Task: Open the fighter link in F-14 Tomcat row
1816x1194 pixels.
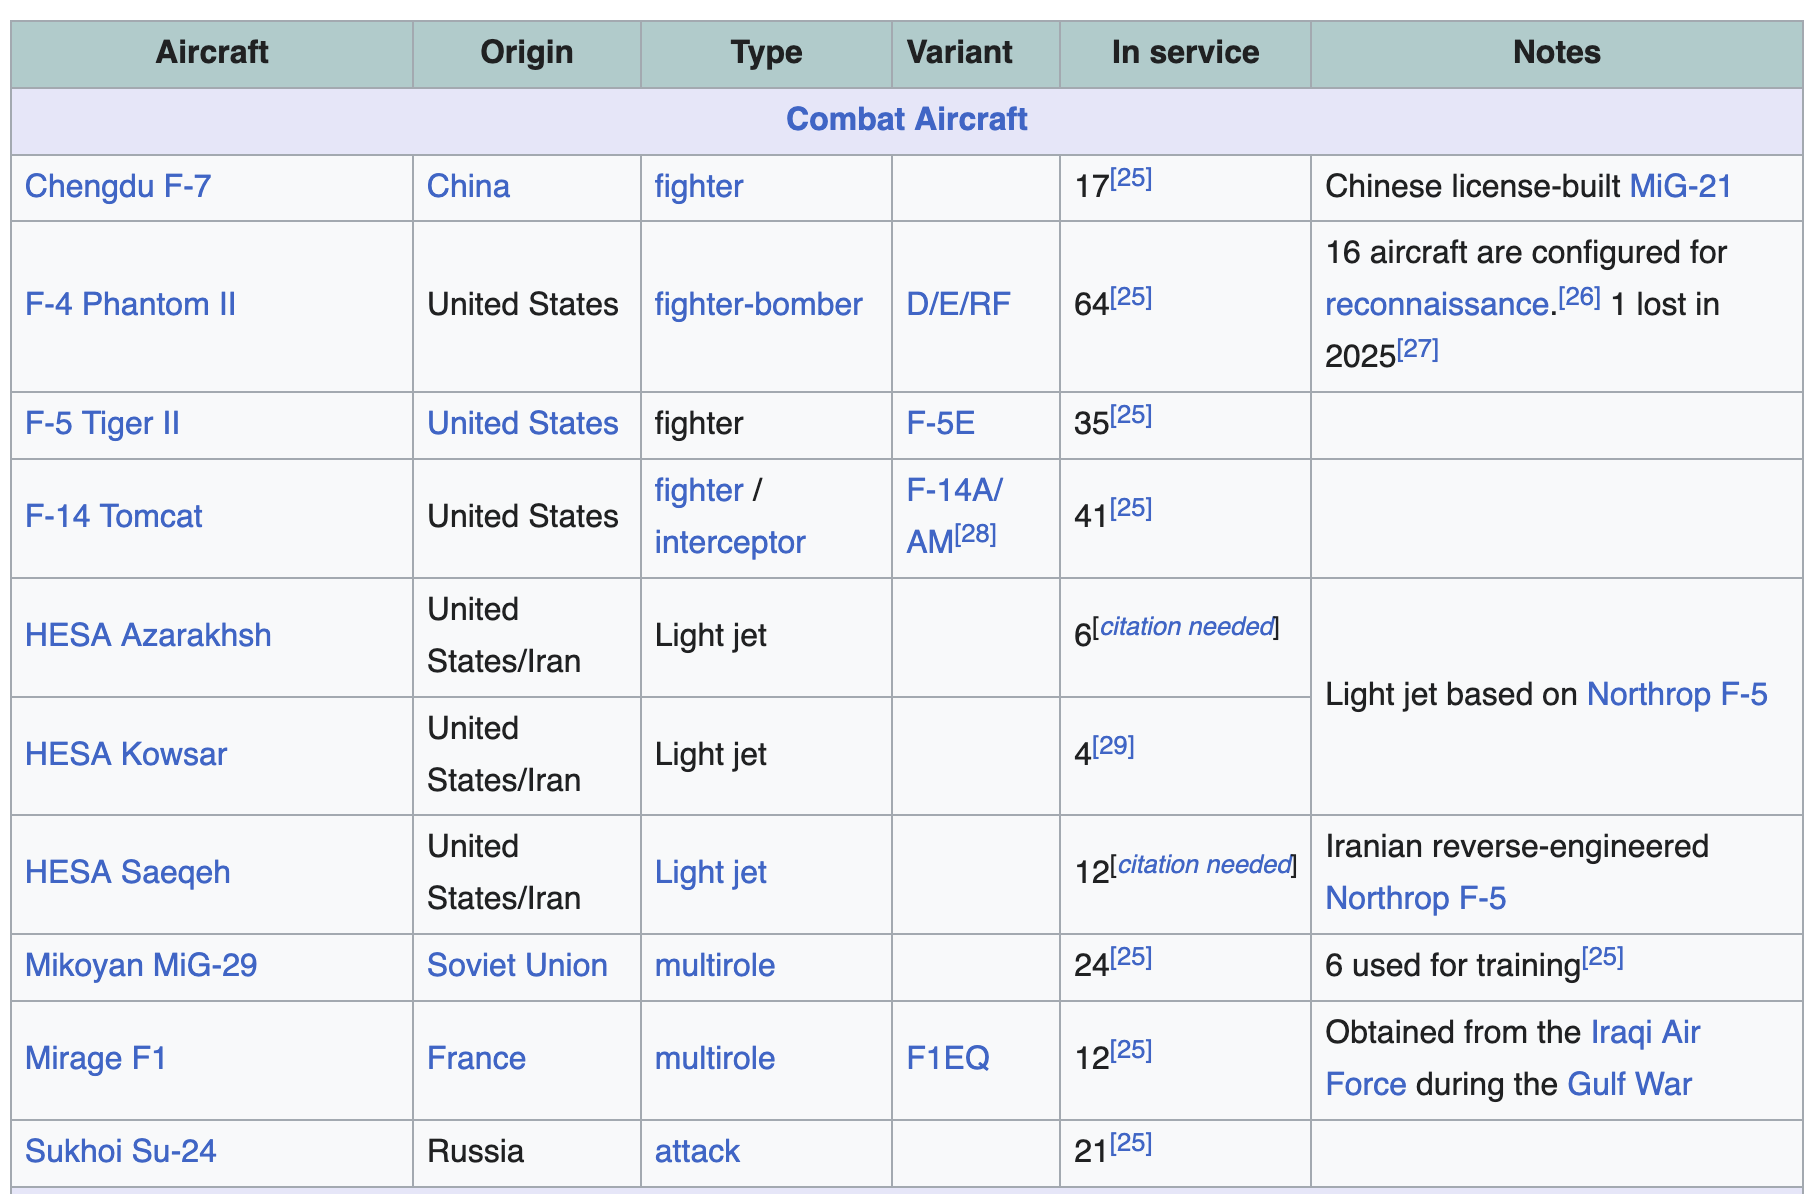Action: (x=699, y=490)
